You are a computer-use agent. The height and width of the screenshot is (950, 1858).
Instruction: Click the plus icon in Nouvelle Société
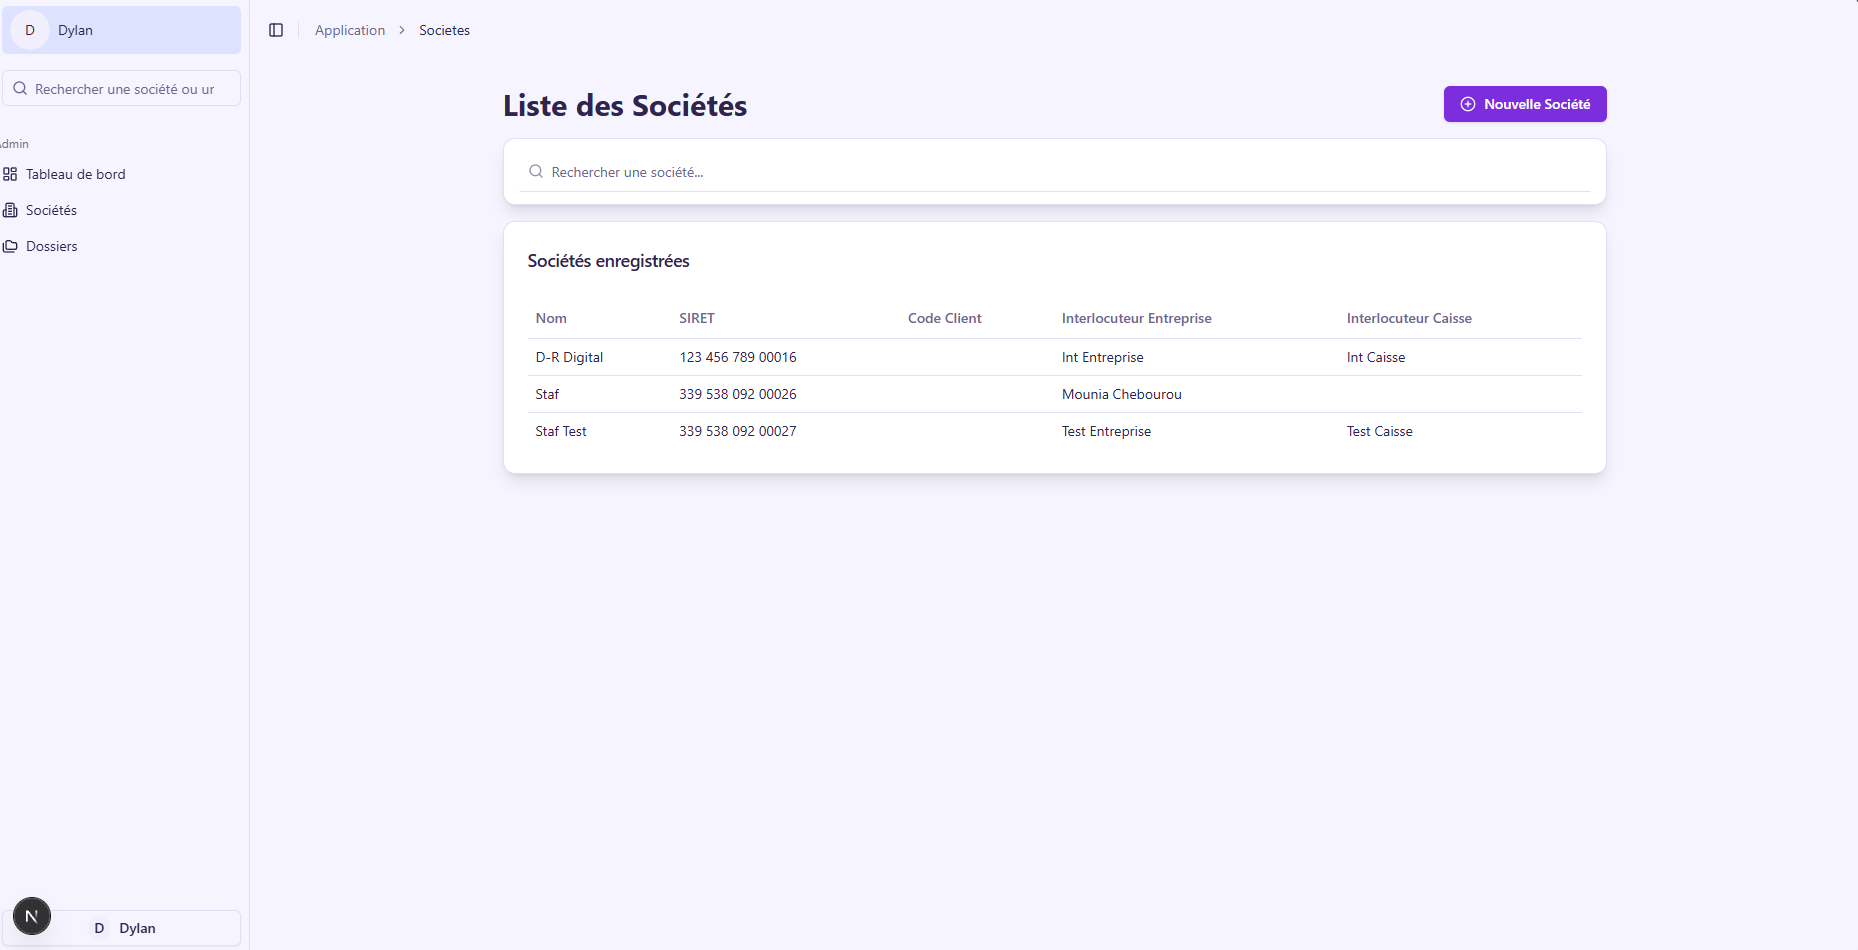click(x=1468, y=104)
